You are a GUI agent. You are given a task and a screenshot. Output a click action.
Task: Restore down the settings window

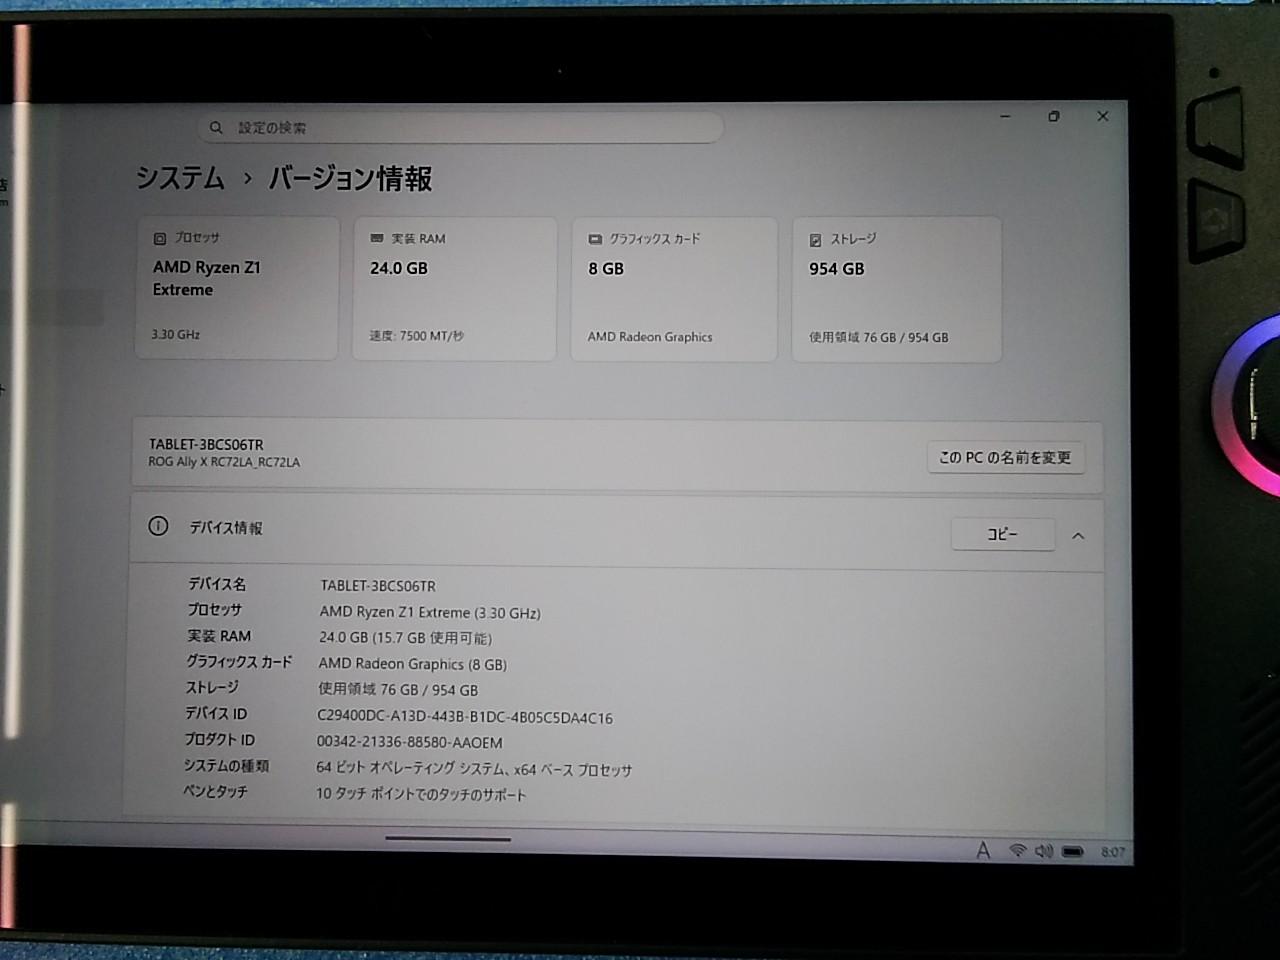click(x=1054, y=116)
